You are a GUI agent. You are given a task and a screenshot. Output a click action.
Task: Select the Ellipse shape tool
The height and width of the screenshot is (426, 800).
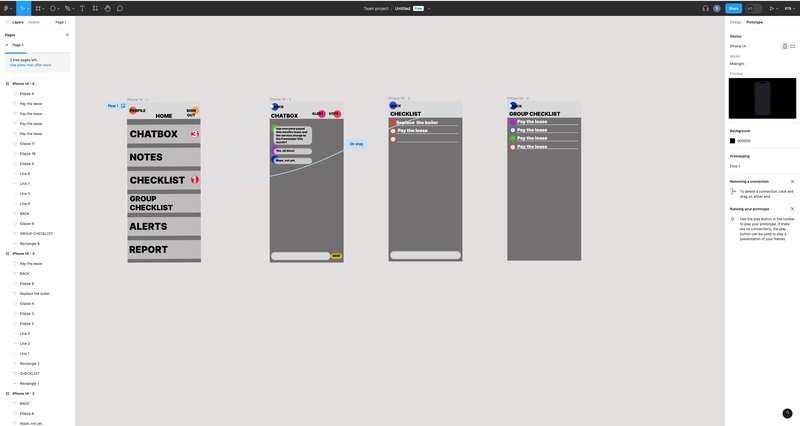[x=53, y=8]
